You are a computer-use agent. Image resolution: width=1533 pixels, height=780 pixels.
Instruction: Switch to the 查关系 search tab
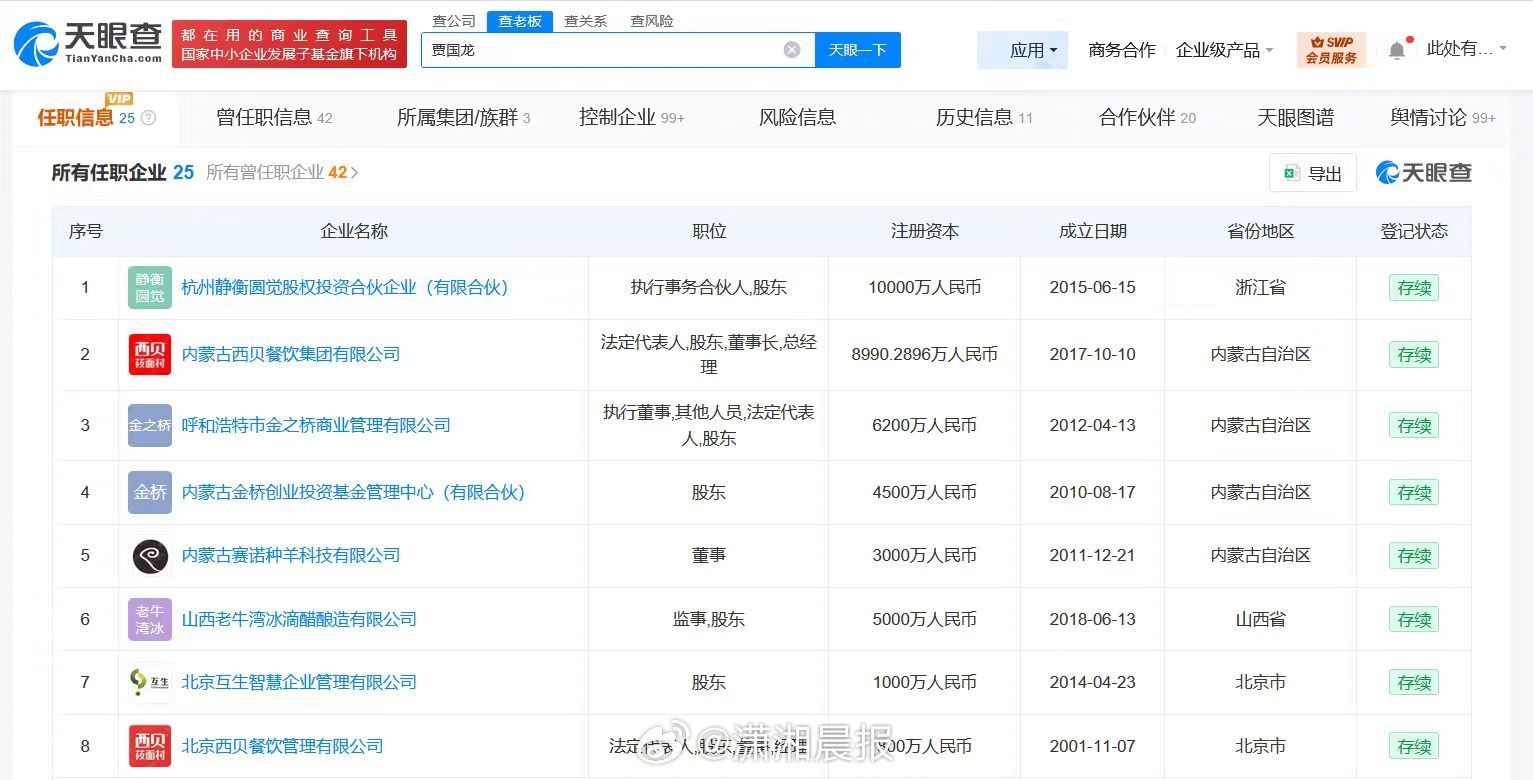[x=586, y=21]
